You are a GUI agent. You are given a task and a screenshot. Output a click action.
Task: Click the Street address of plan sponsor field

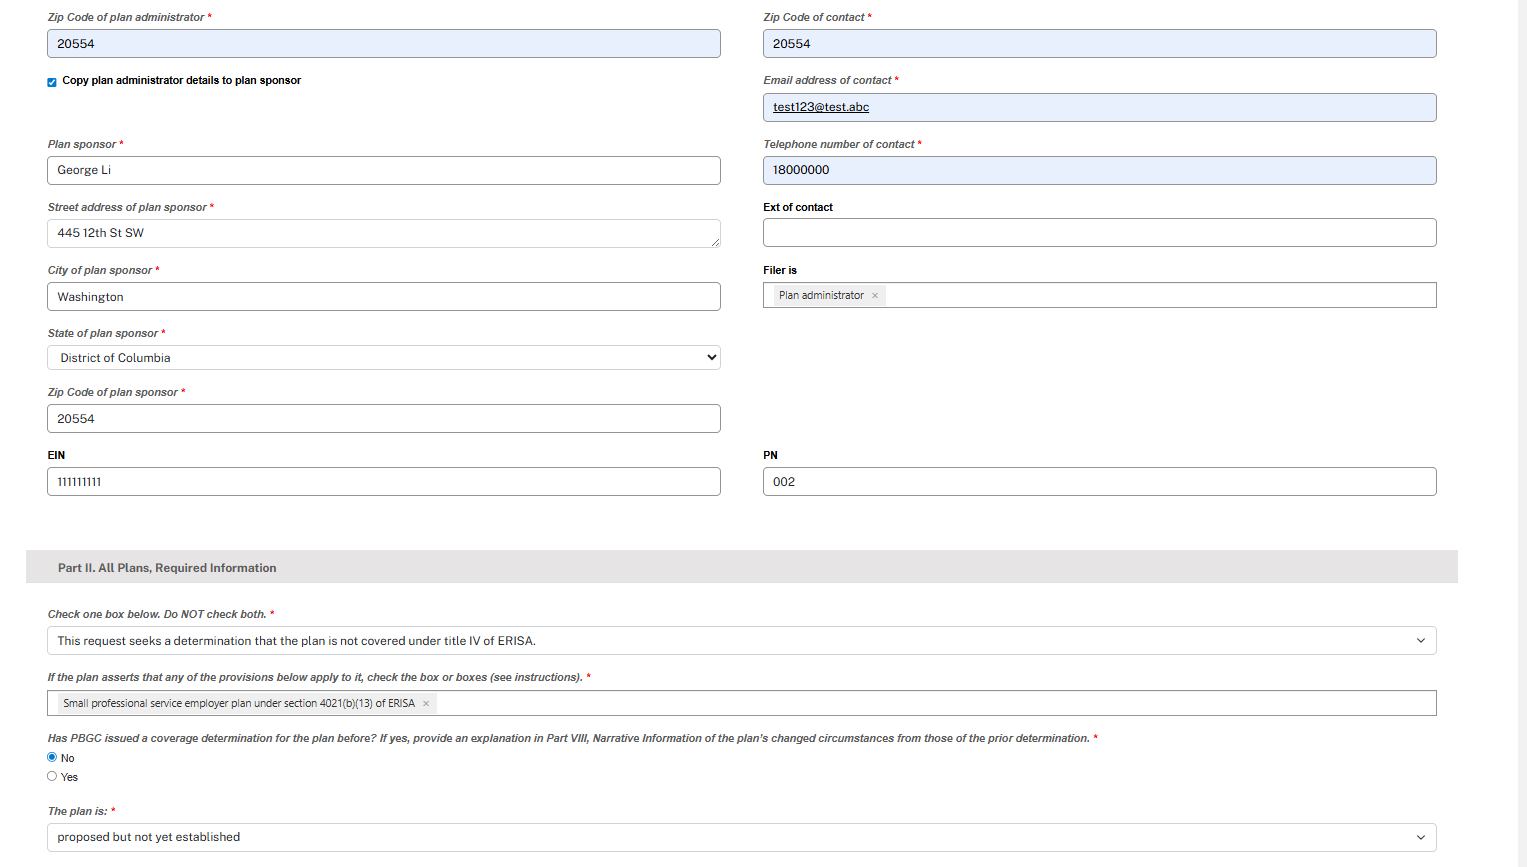click(x=383, y=234)
